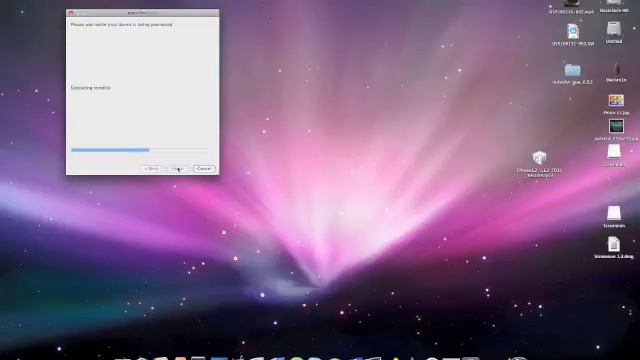Screen dimensions: 640x360
Task: Select the ramdisk status line above the progress bar
Action: tap(91, 88)
